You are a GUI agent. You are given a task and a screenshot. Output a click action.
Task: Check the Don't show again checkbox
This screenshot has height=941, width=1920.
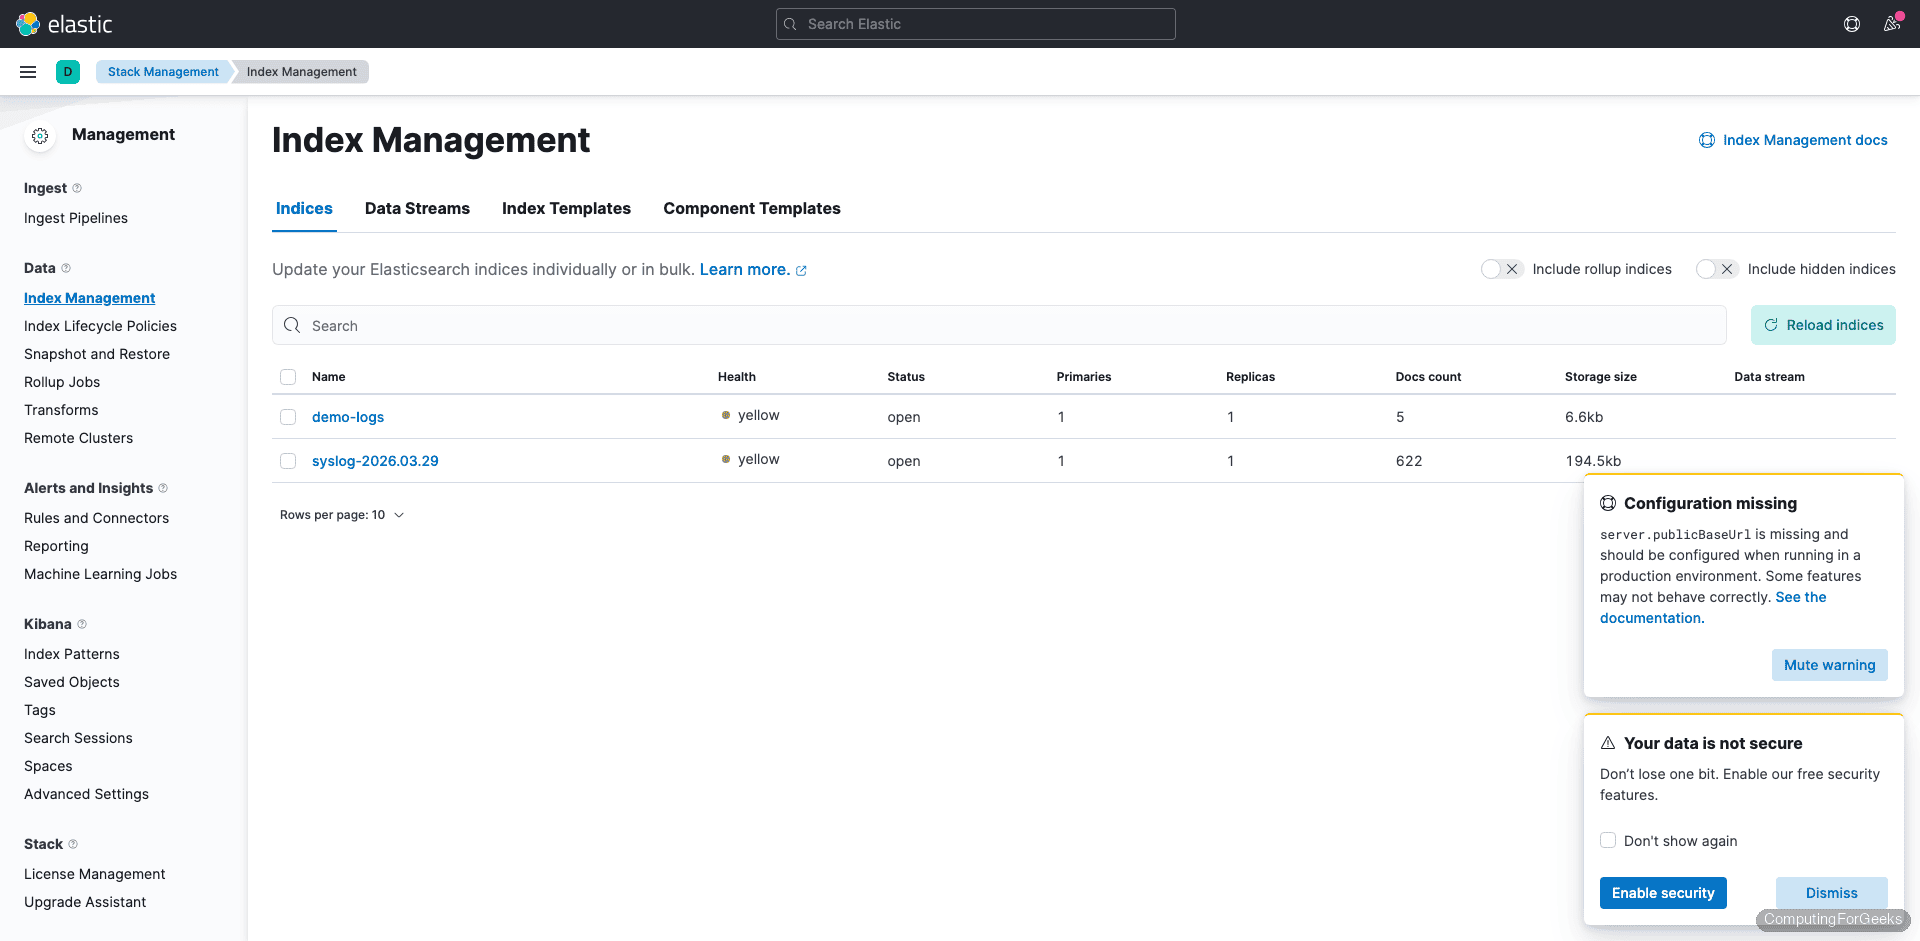1608,840
